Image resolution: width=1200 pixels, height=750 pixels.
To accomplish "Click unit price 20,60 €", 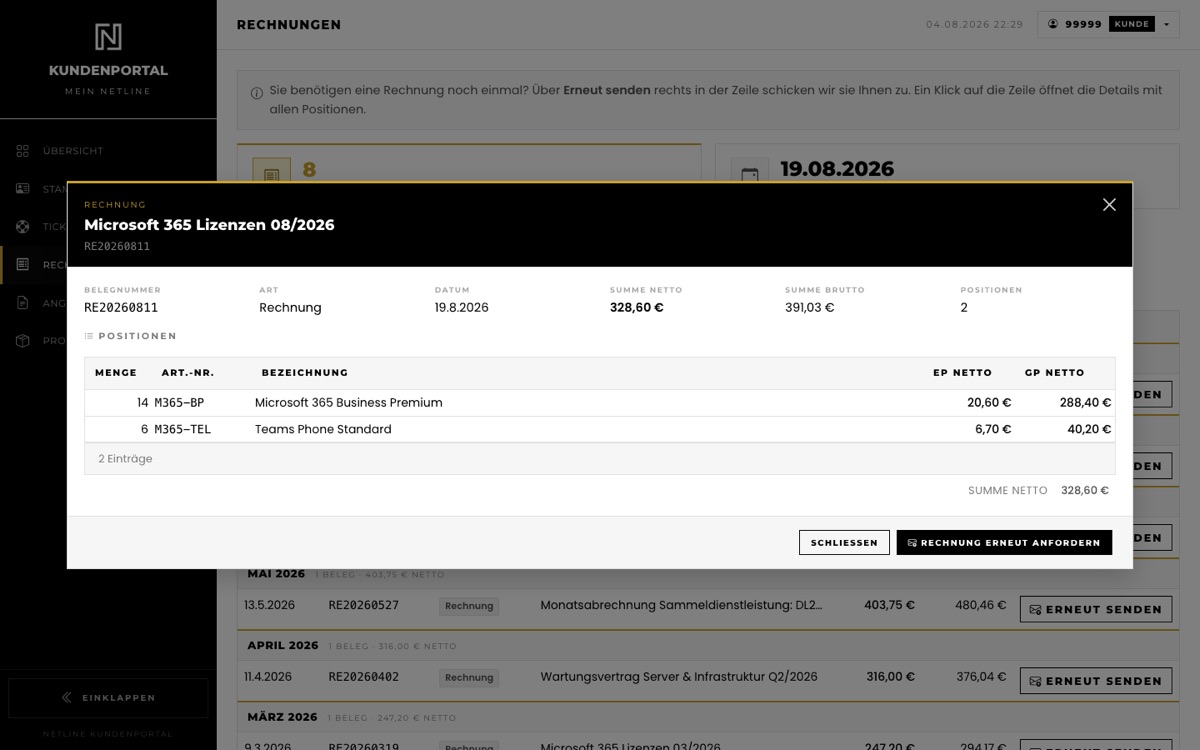I will [989, 403].
